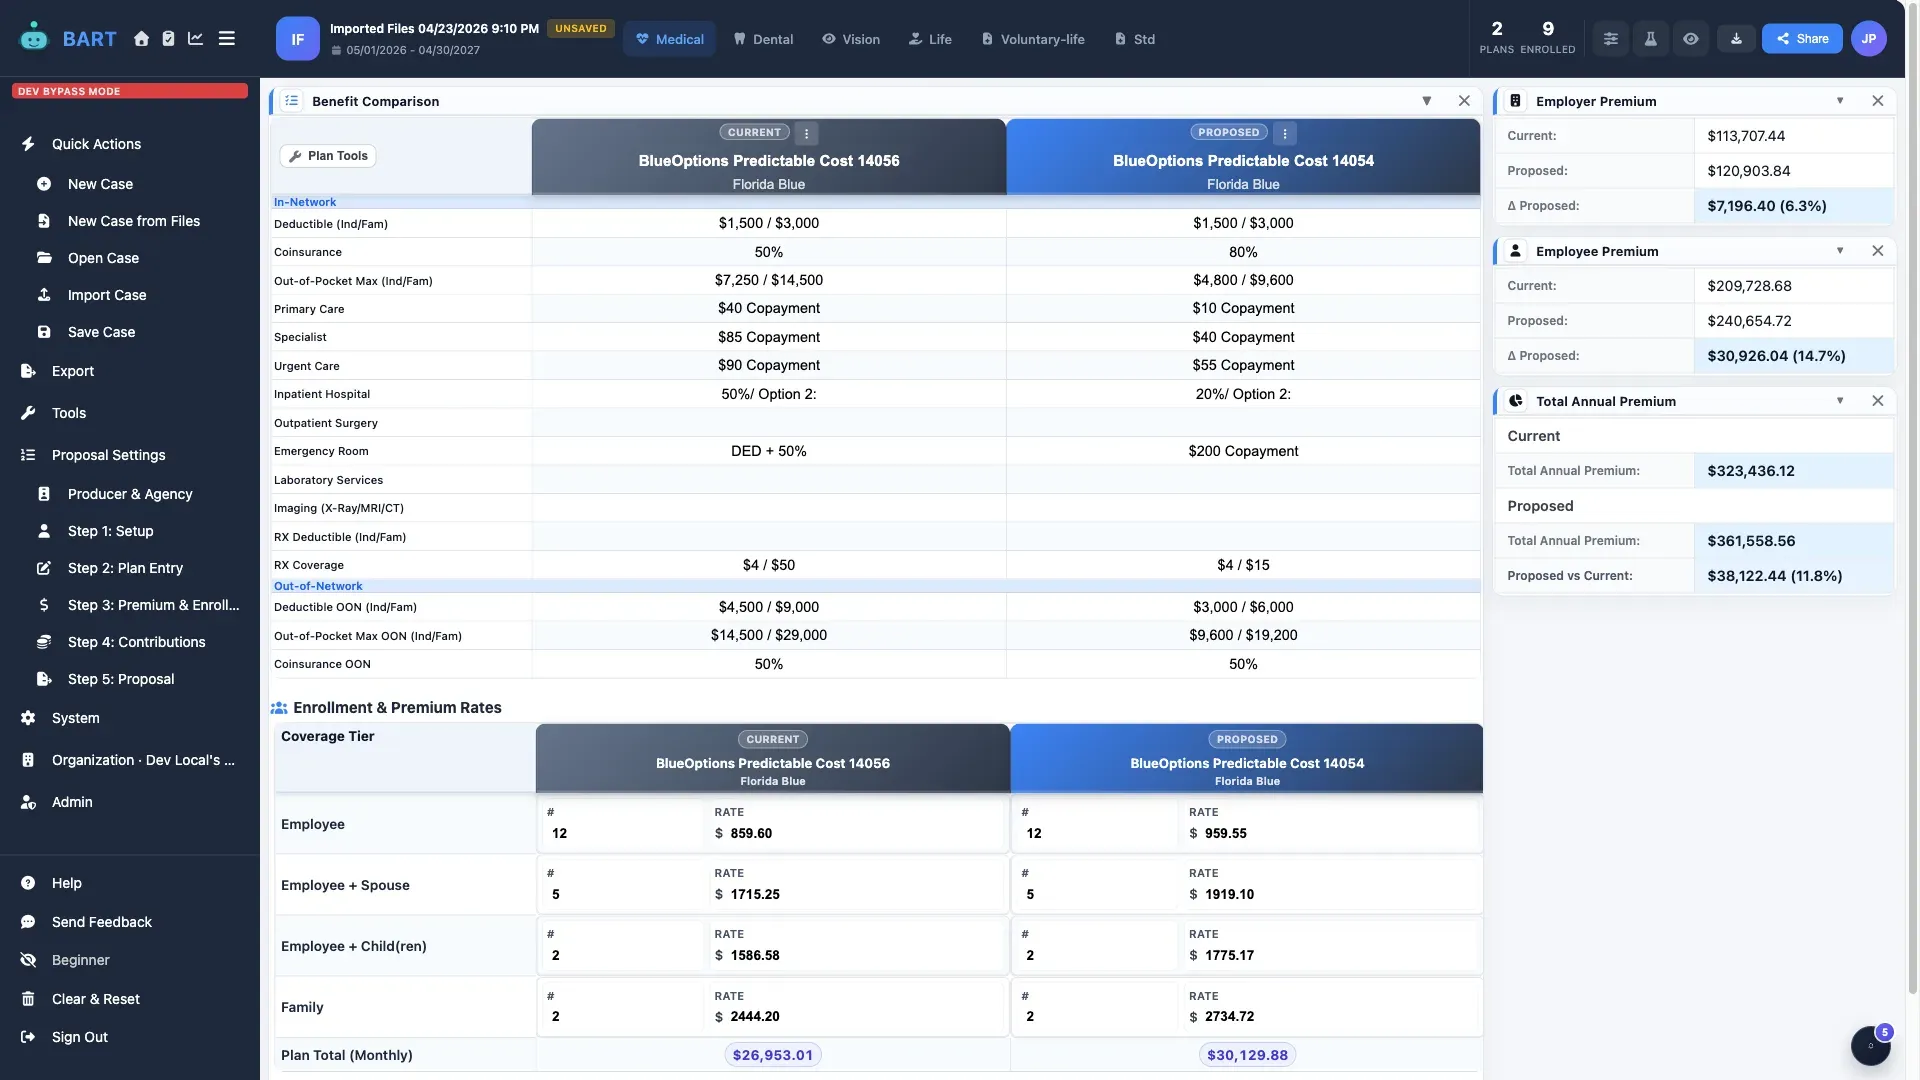
Task: Switch to the Voluntary-life tab
Action: [x=1033, y=39]
